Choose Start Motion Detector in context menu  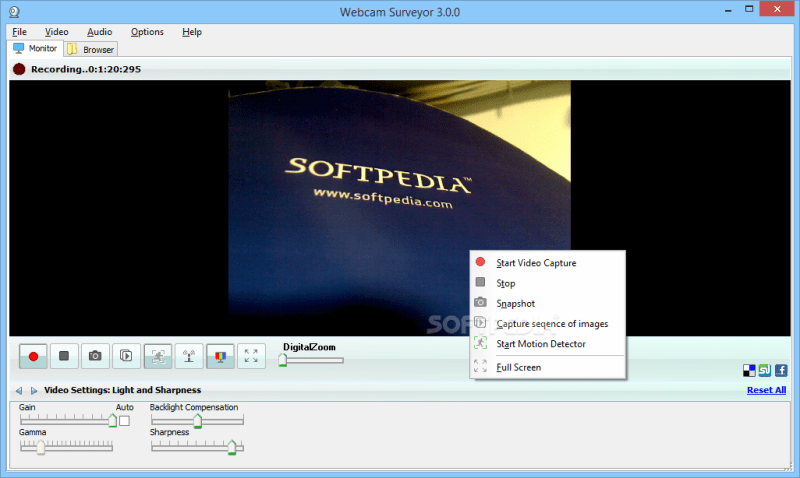click(547, 344)
